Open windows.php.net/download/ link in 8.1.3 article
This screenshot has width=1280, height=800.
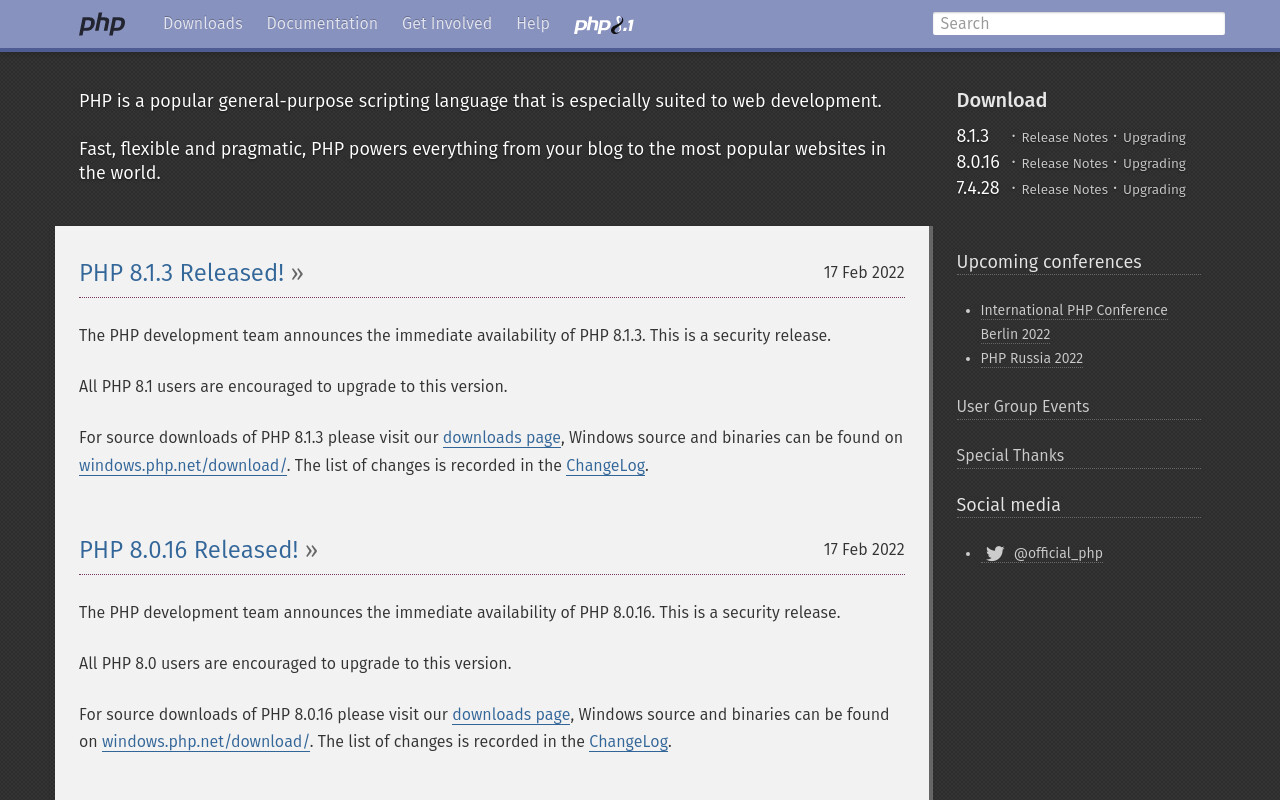click(x=183, y=466)
